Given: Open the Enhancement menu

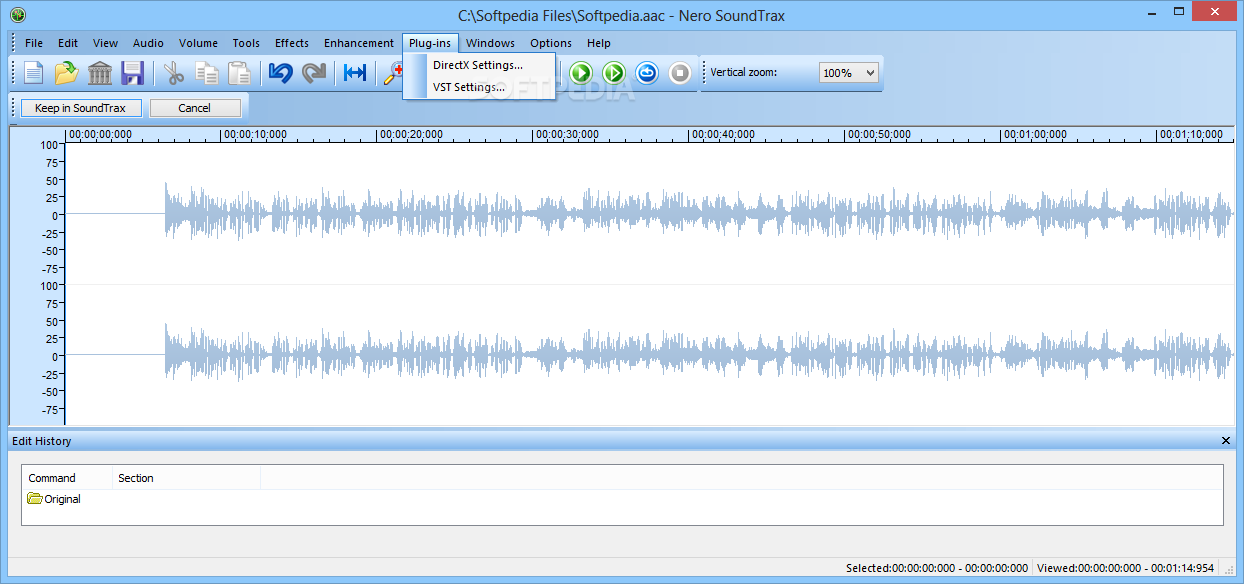Looking at the screenshot, I should [359, 43].
